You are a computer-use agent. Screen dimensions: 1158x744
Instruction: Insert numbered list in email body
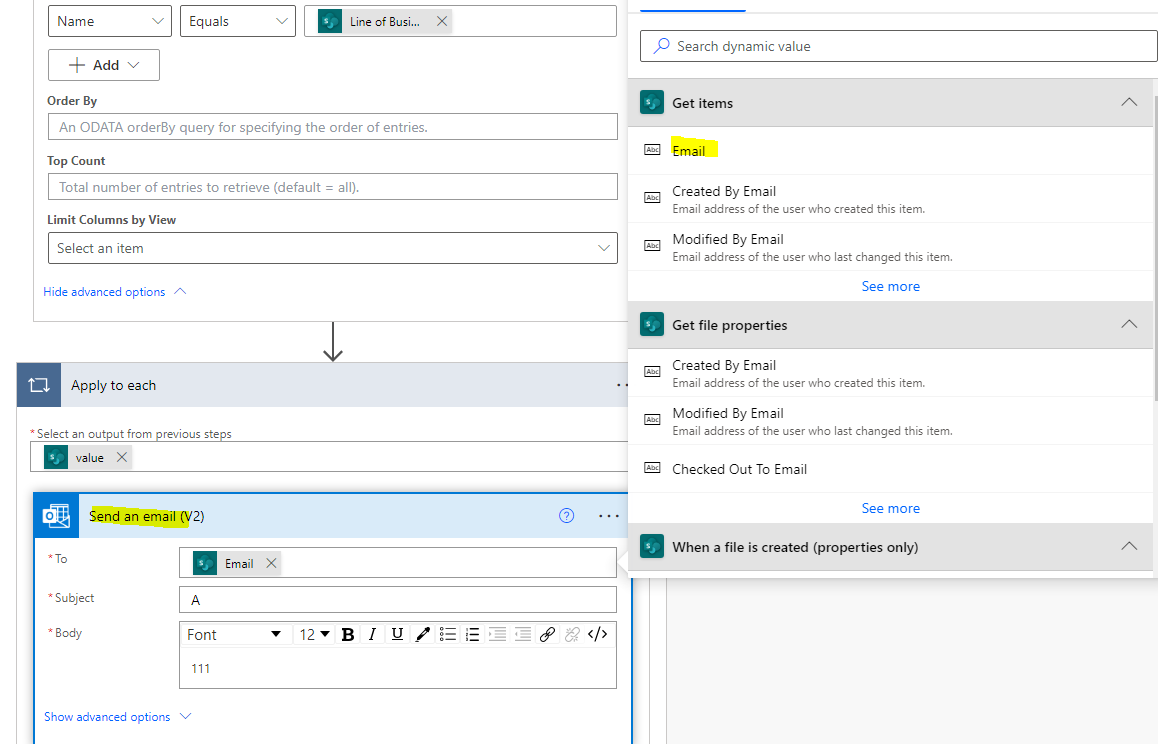[473, 635]
